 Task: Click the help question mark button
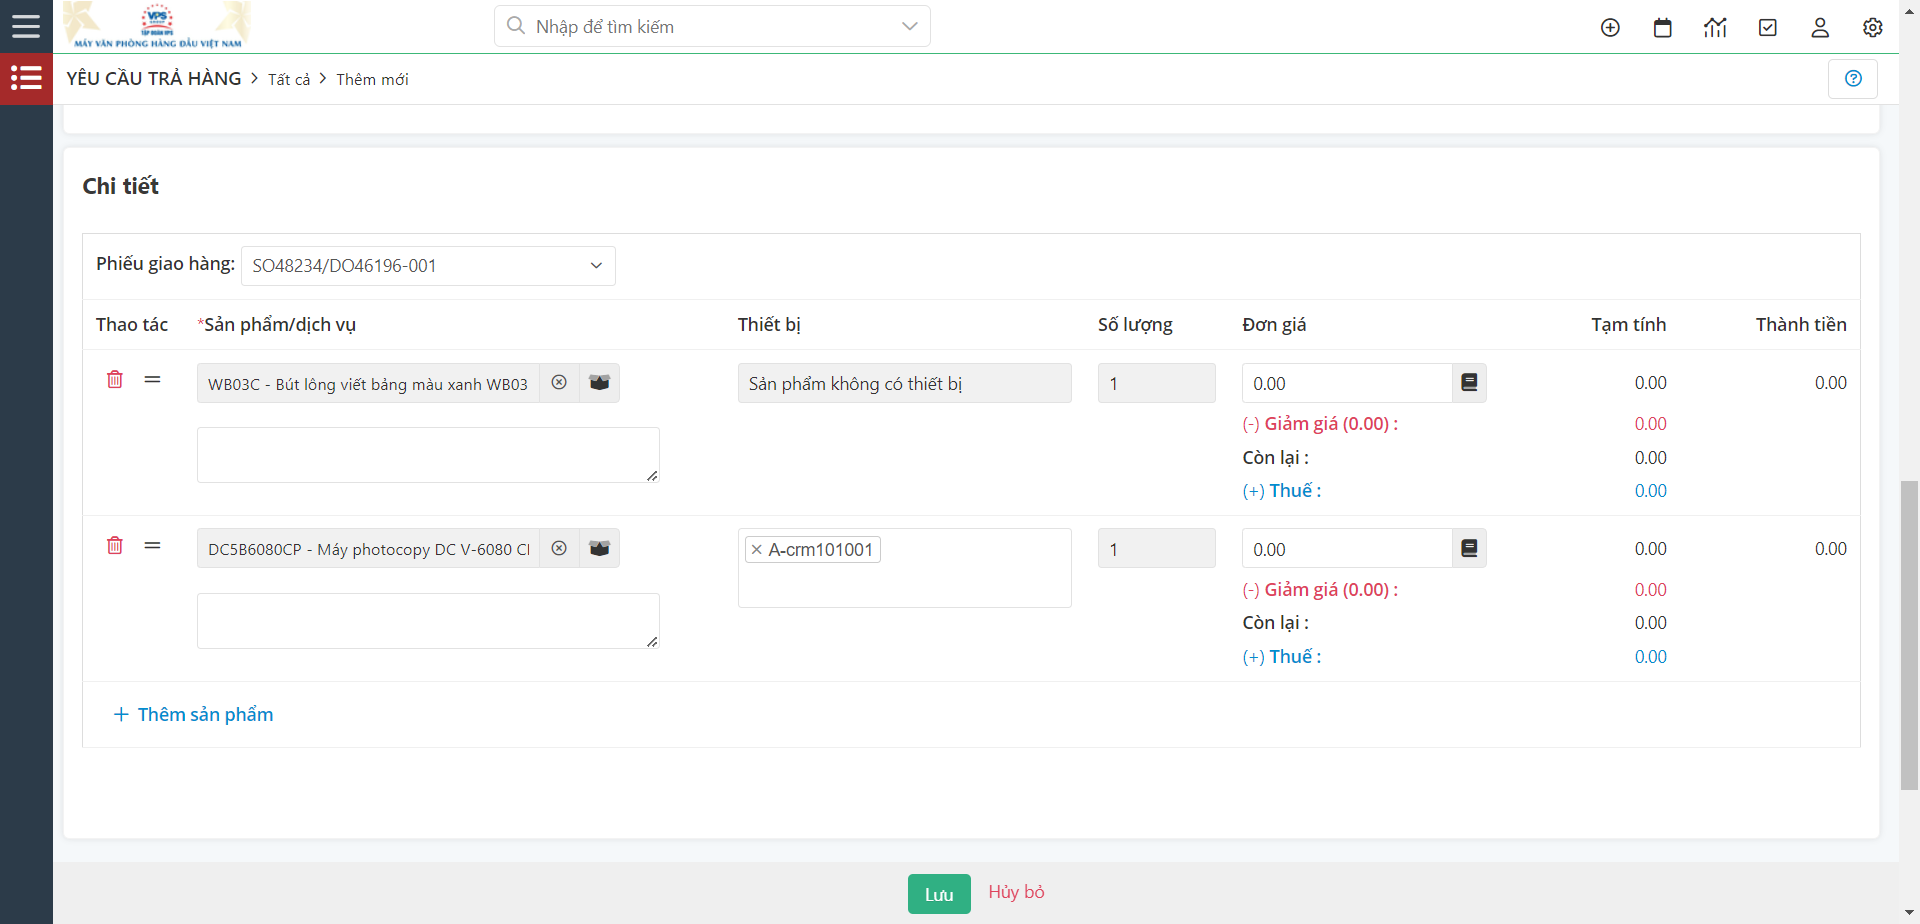[1853, 79]
